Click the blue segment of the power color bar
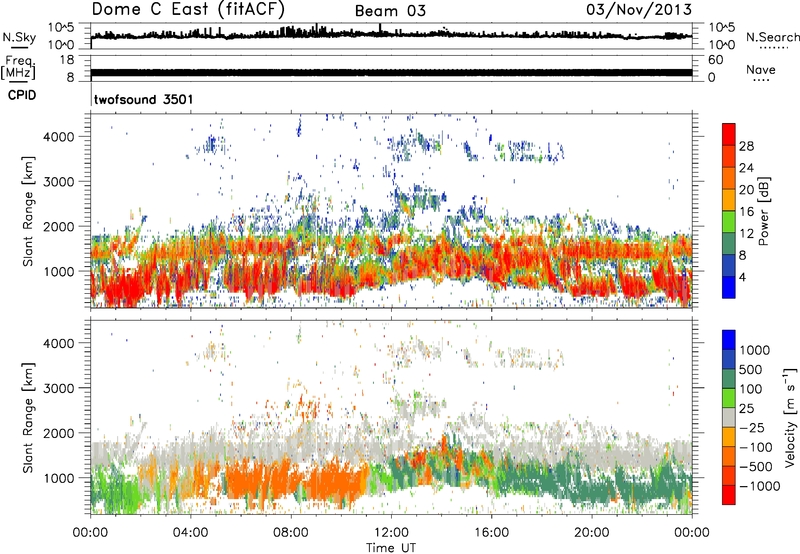This screenshot has height=554, width=800. 729,287
